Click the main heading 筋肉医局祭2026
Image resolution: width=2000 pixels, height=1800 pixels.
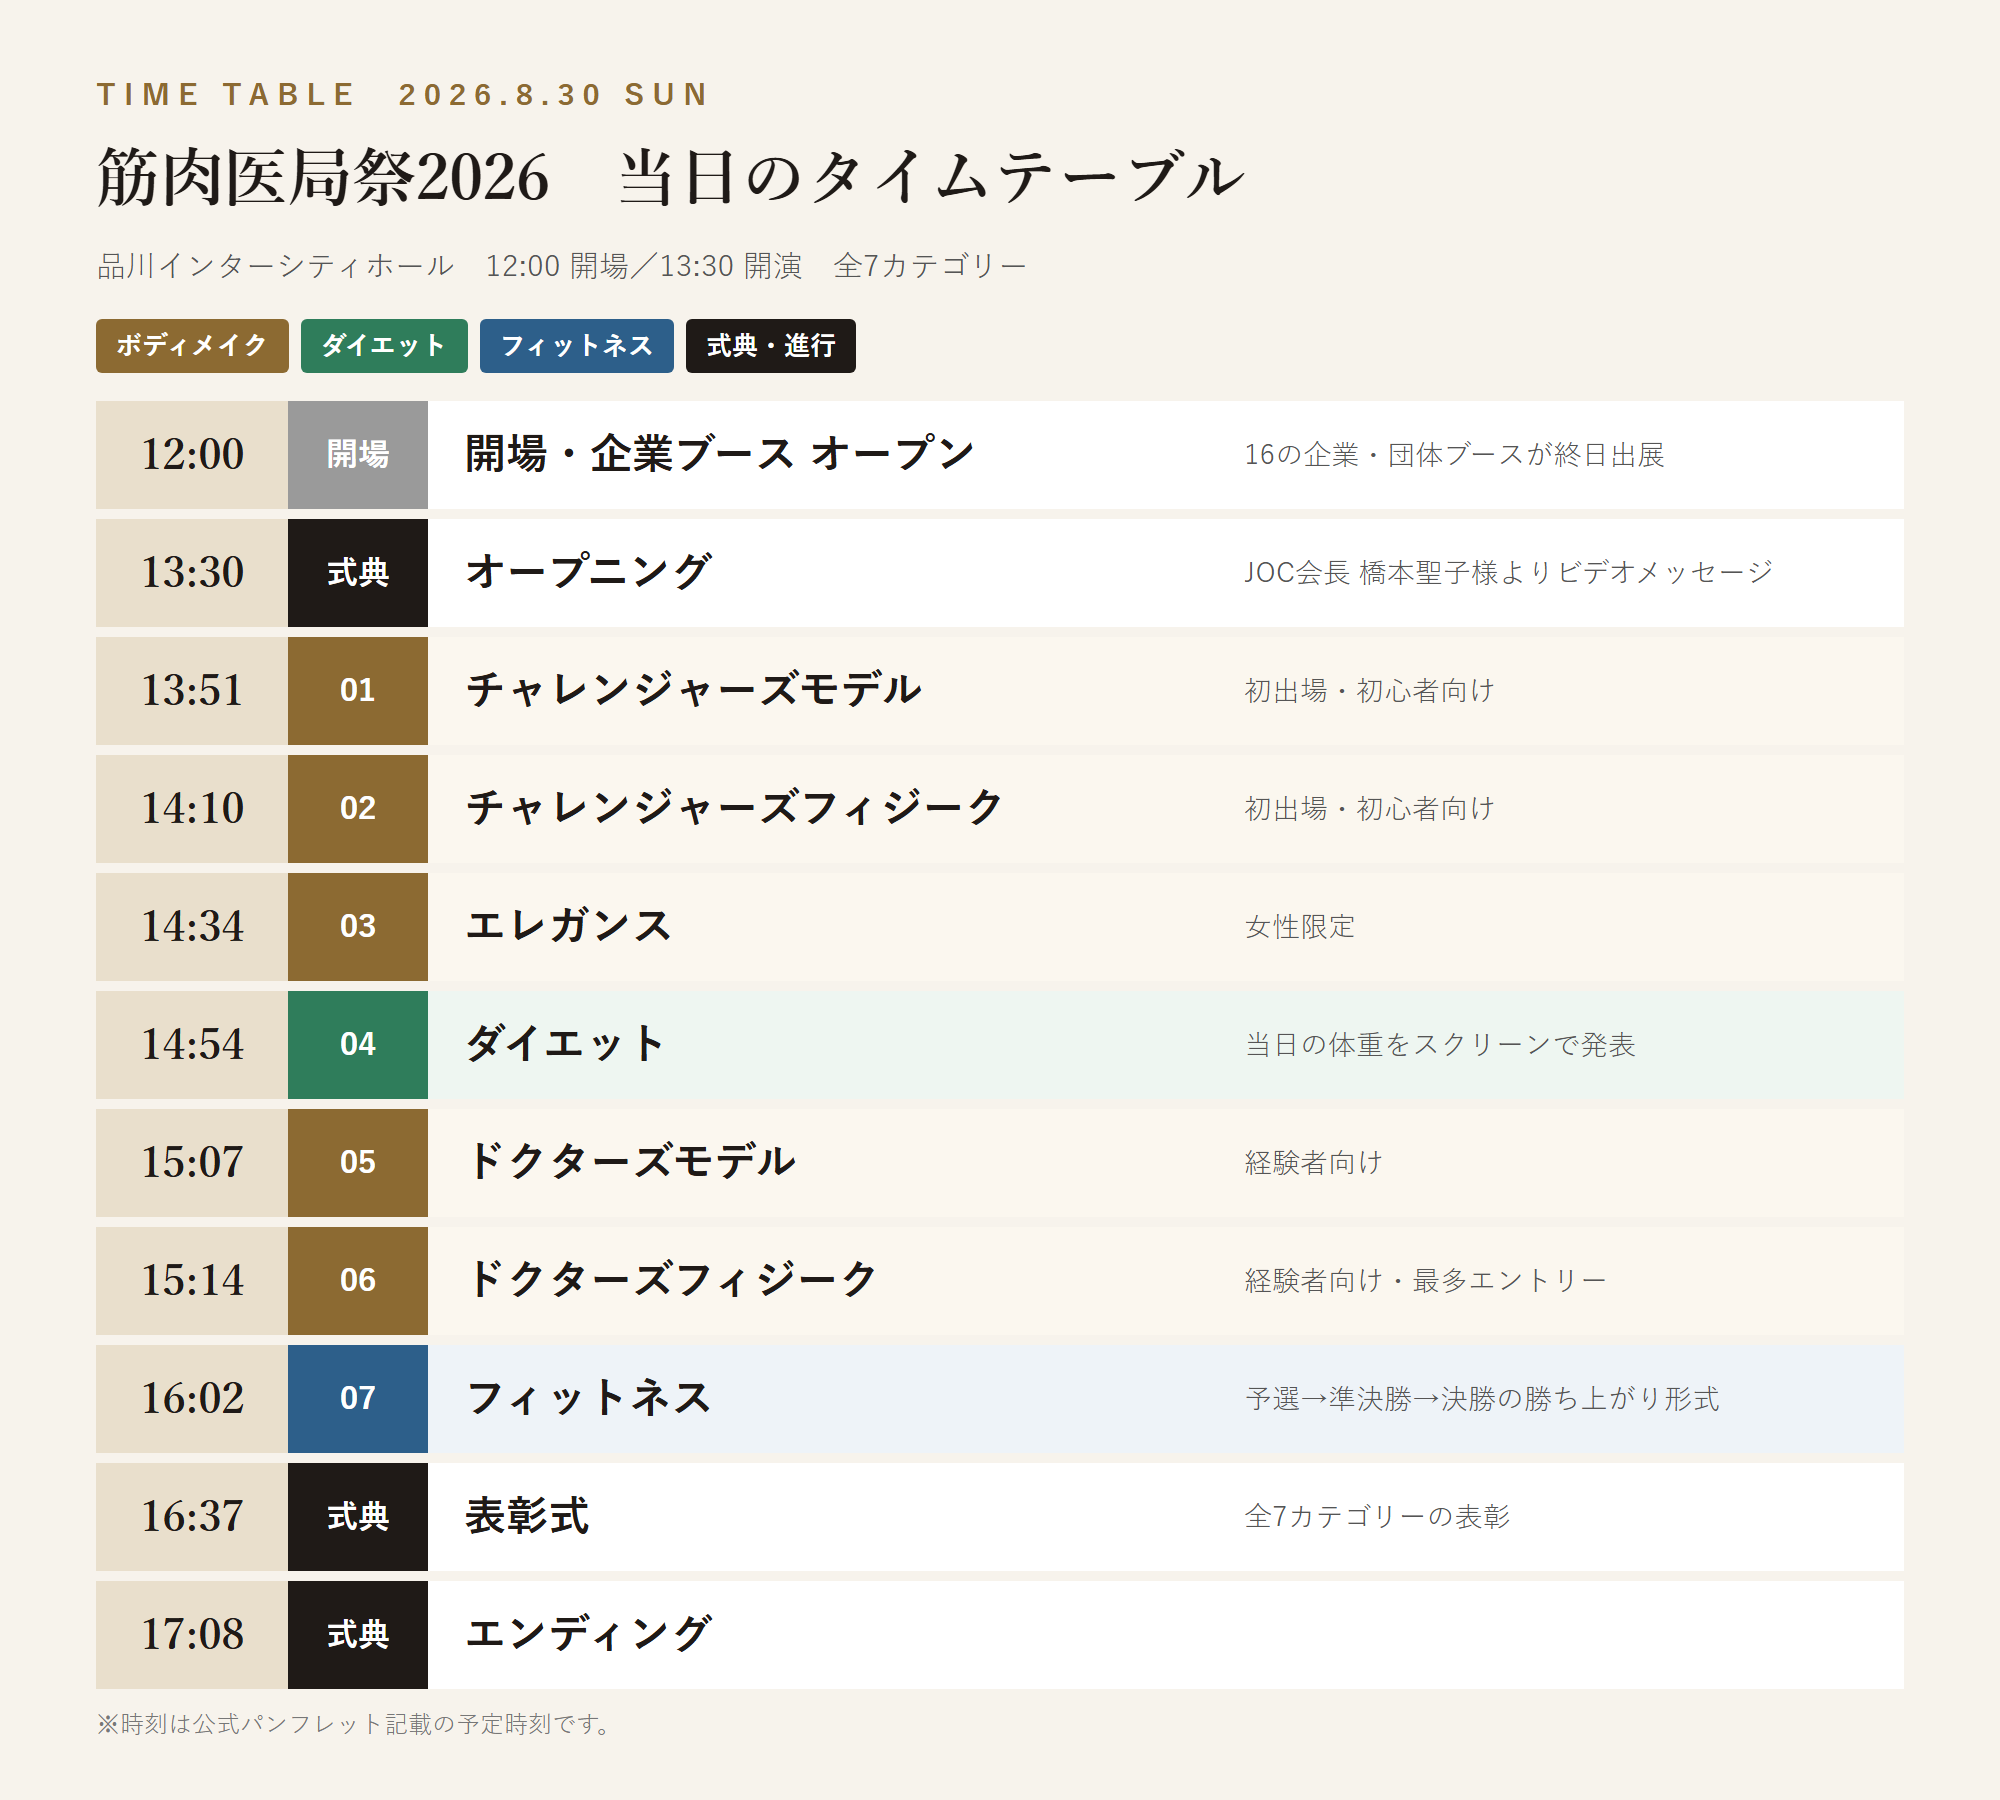(324, 178)
